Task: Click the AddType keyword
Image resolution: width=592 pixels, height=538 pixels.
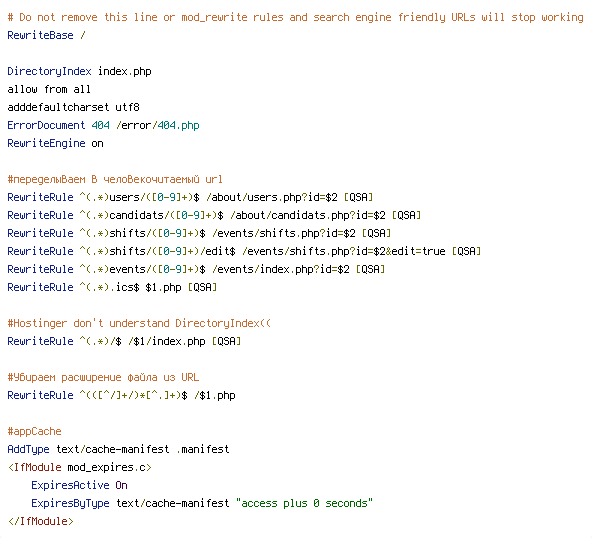Action: click(28, 449)
